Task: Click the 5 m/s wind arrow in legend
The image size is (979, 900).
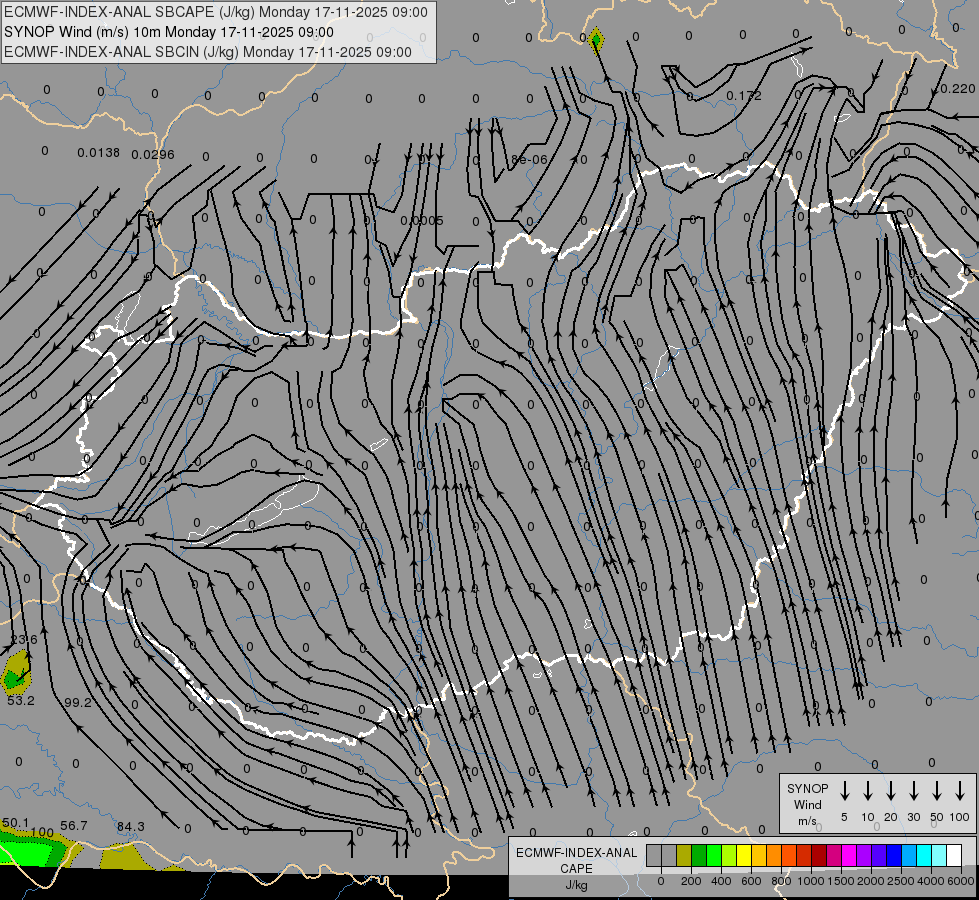Action: [845, 791]
